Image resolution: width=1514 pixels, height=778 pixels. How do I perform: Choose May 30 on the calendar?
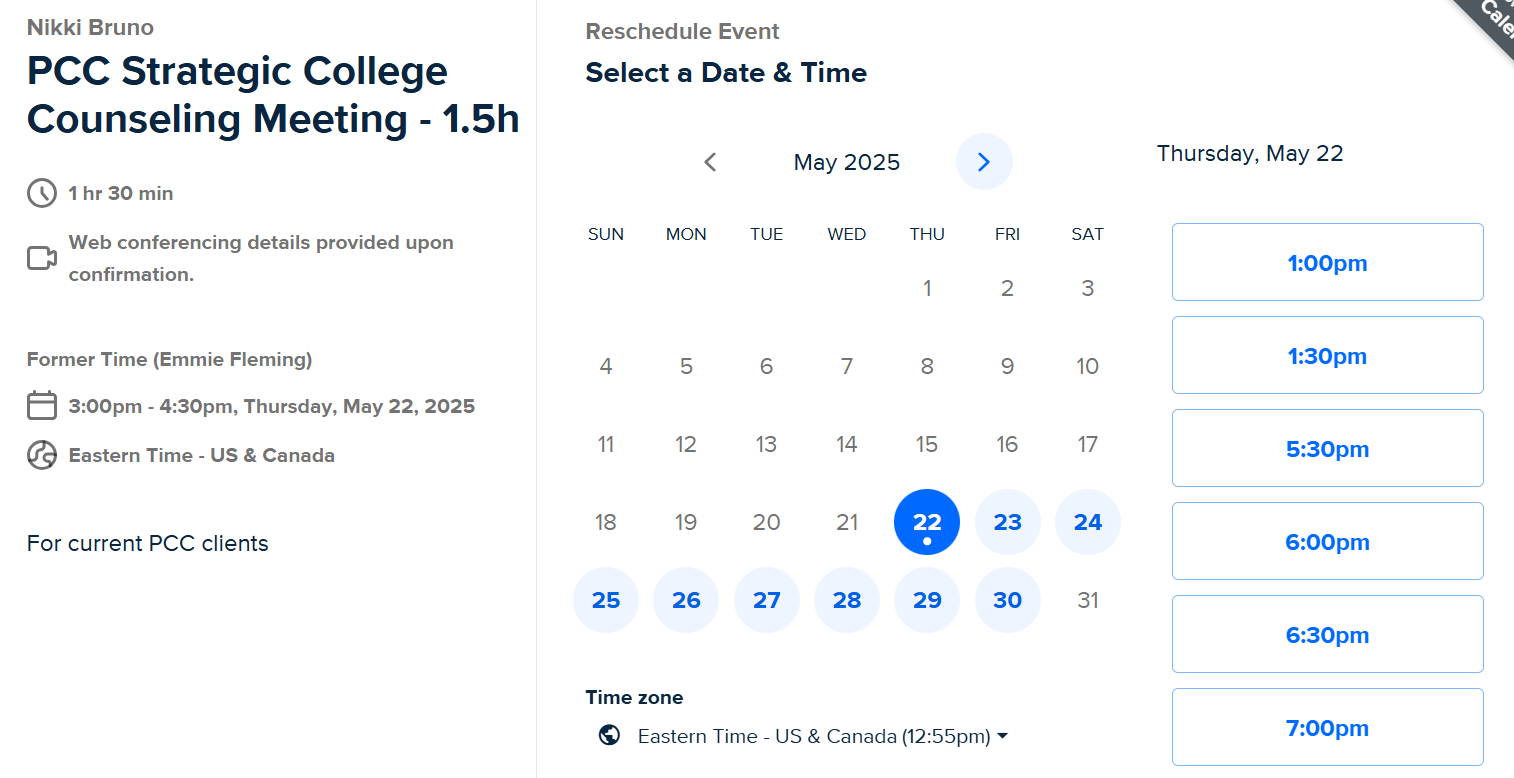[1007, 600]
